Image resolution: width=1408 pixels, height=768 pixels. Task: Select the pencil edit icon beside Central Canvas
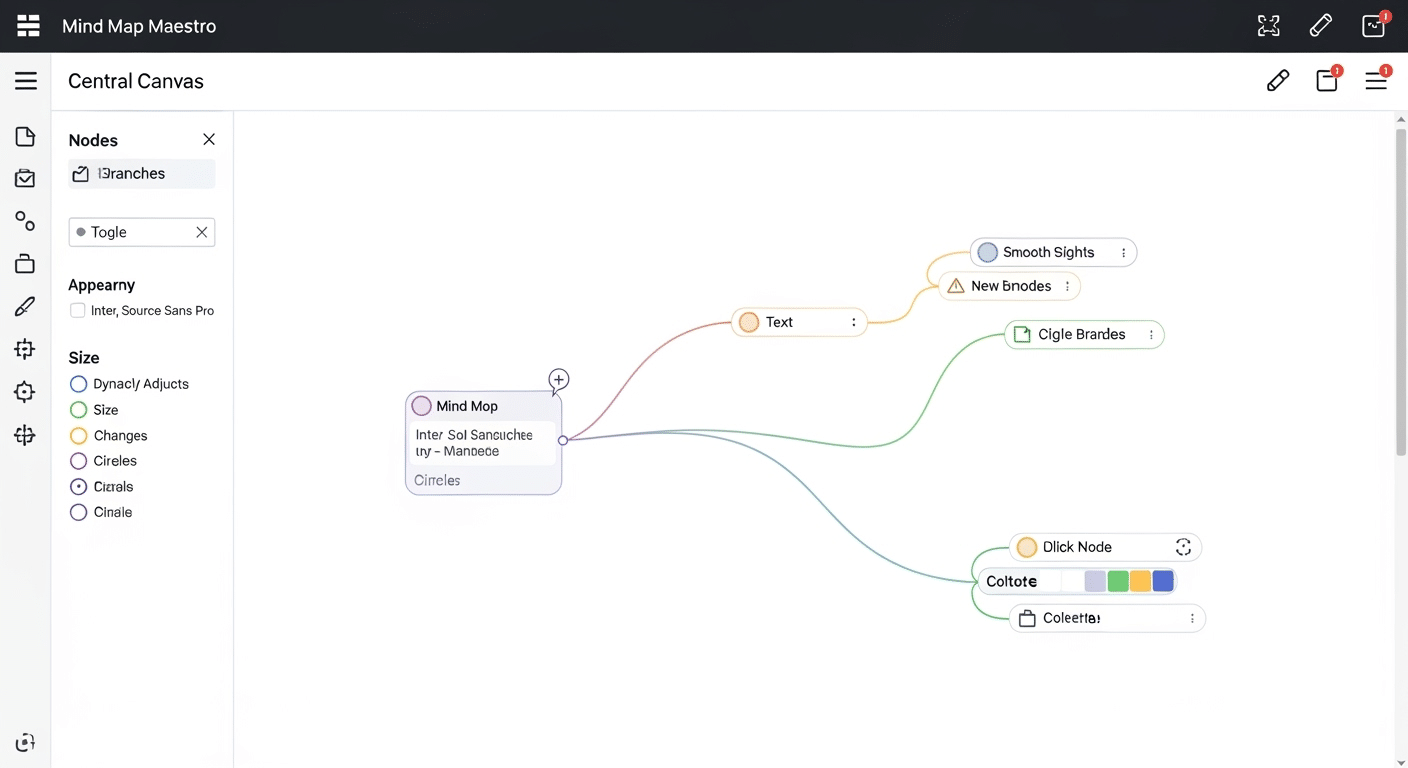tap(1277, 81)
